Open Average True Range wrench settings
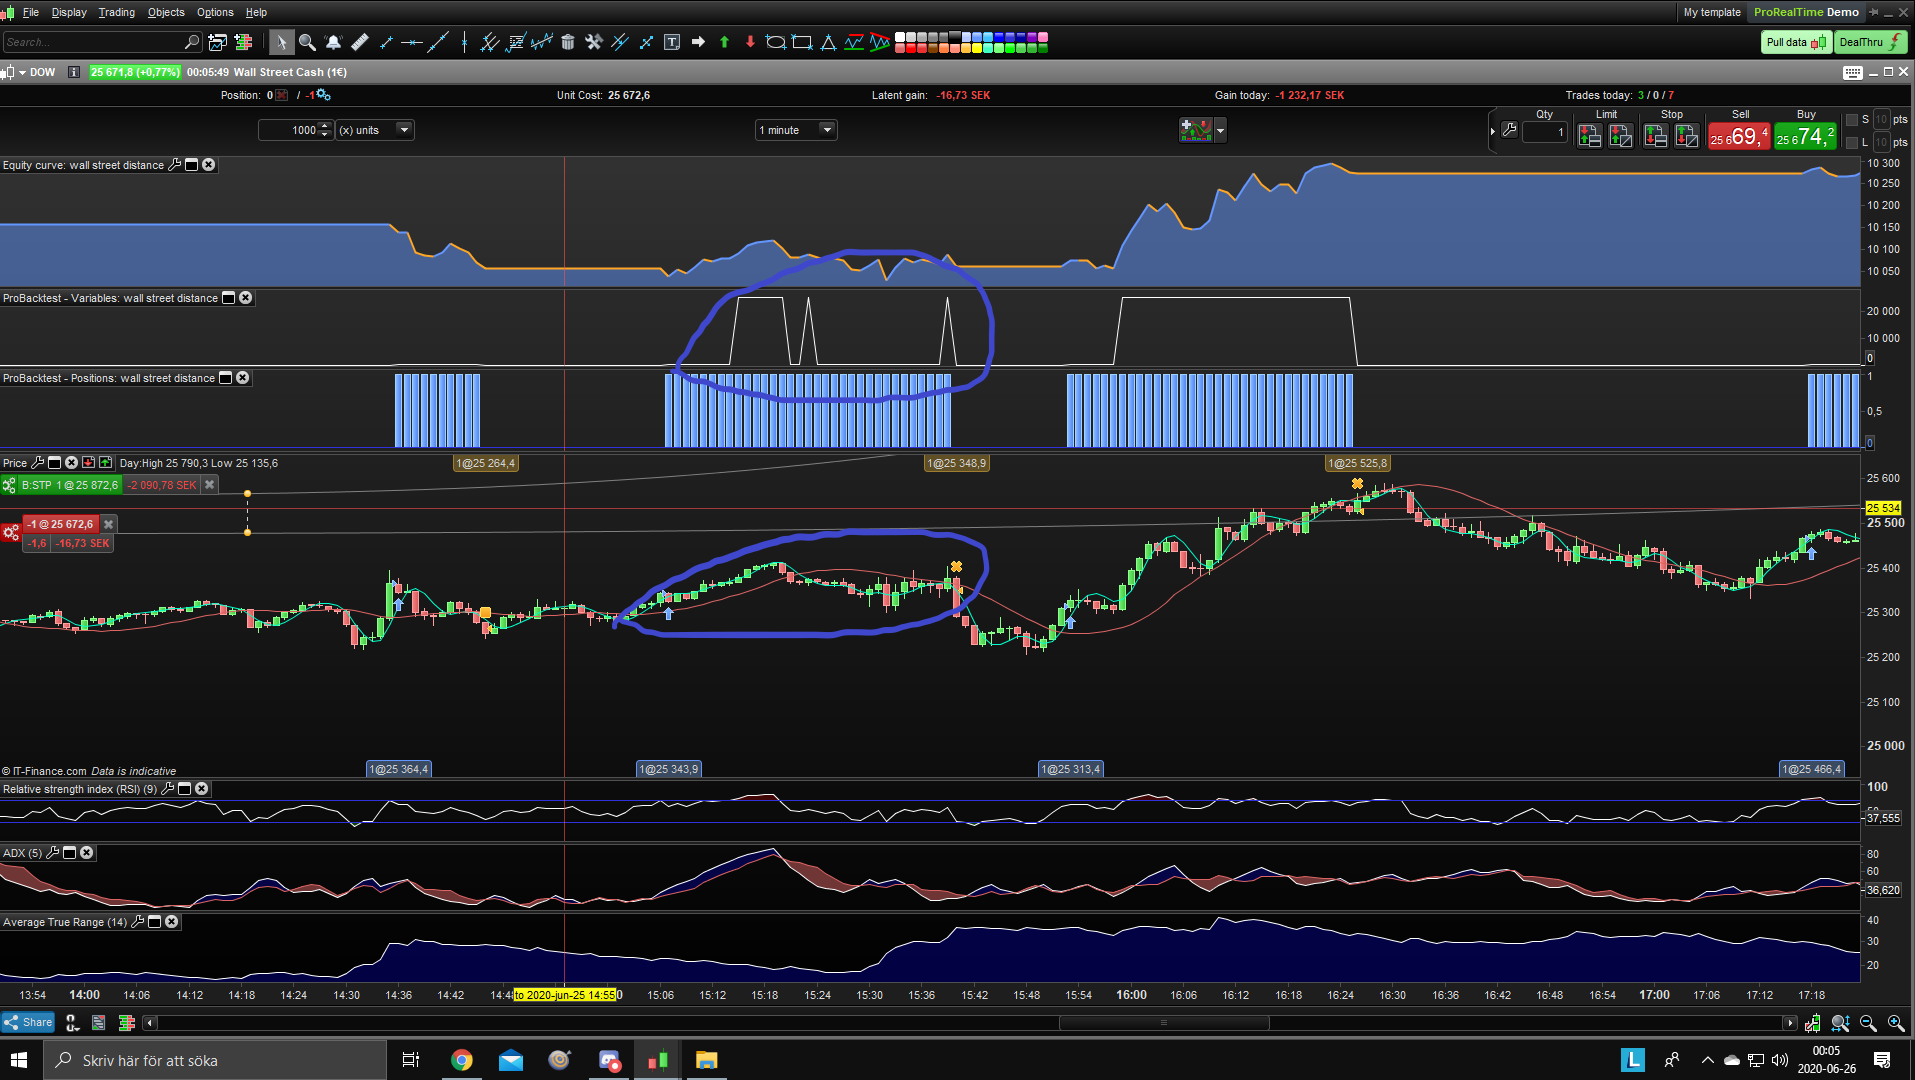This screenshot has height=1080, width=1915. click(138, 922)
